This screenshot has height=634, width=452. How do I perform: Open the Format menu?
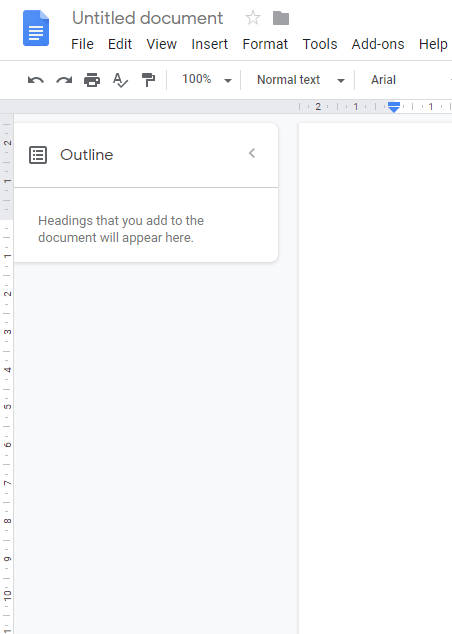click(x=265, y=44)
